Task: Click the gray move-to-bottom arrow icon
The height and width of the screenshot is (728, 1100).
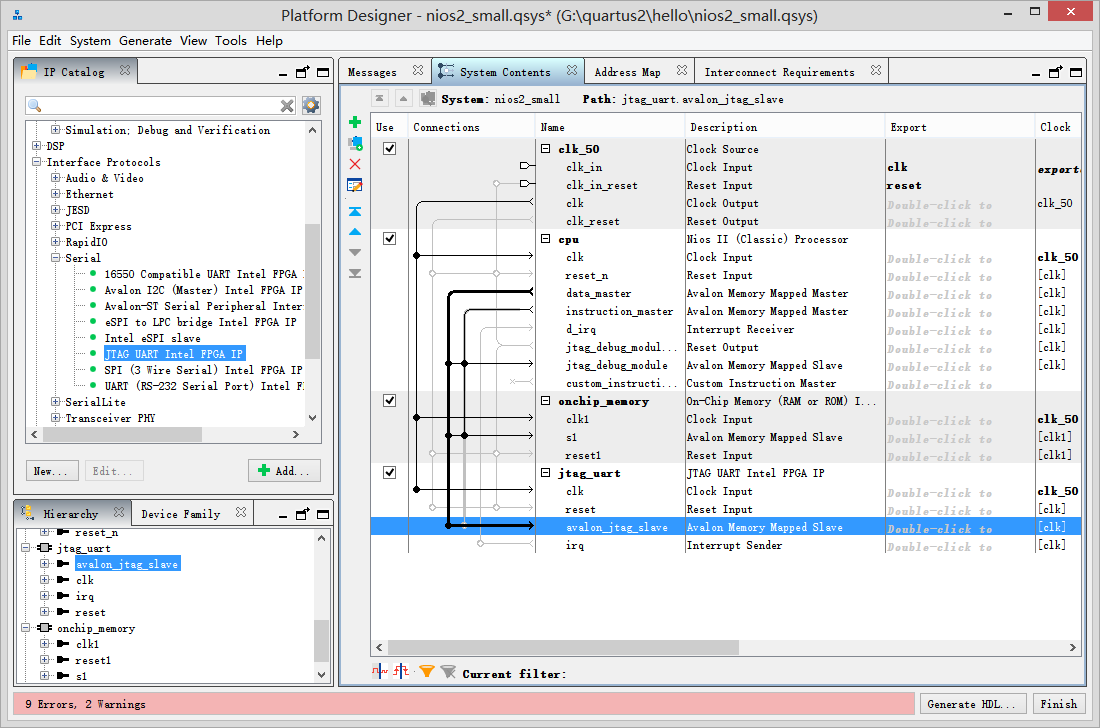Action: click(355, 273)
